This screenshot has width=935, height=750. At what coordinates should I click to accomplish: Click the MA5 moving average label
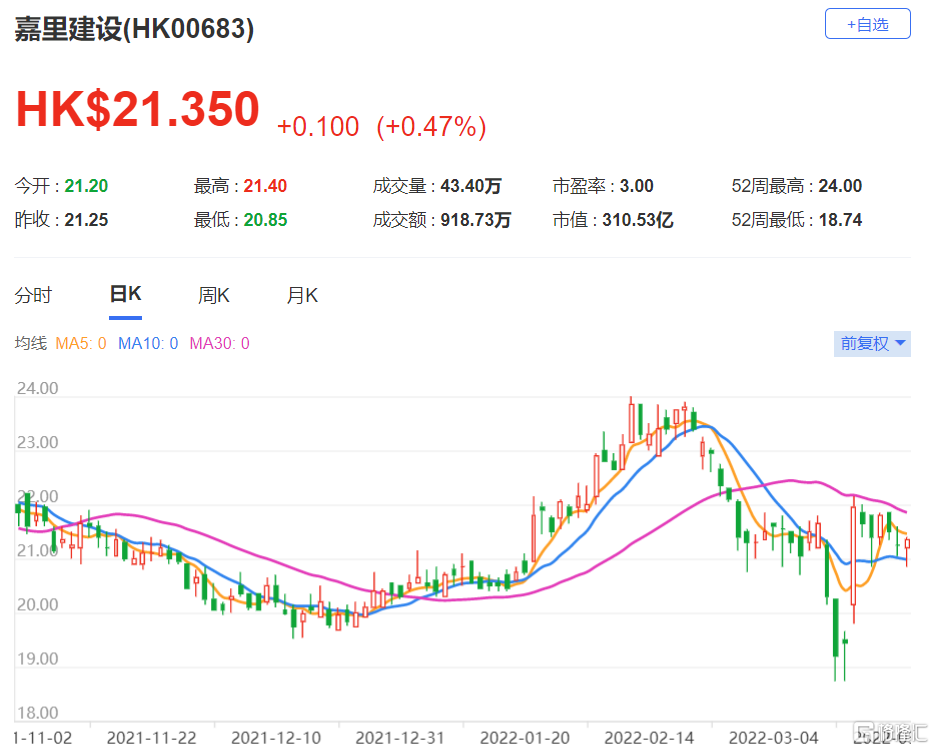pos(81,343)
